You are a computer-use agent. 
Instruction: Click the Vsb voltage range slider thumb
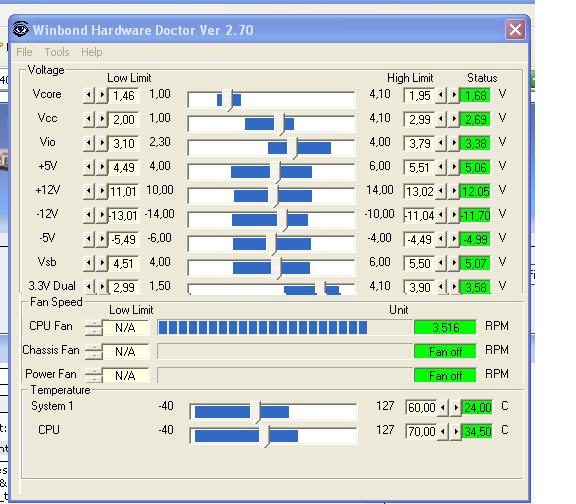pyautogui.click(x=276, y=268)
